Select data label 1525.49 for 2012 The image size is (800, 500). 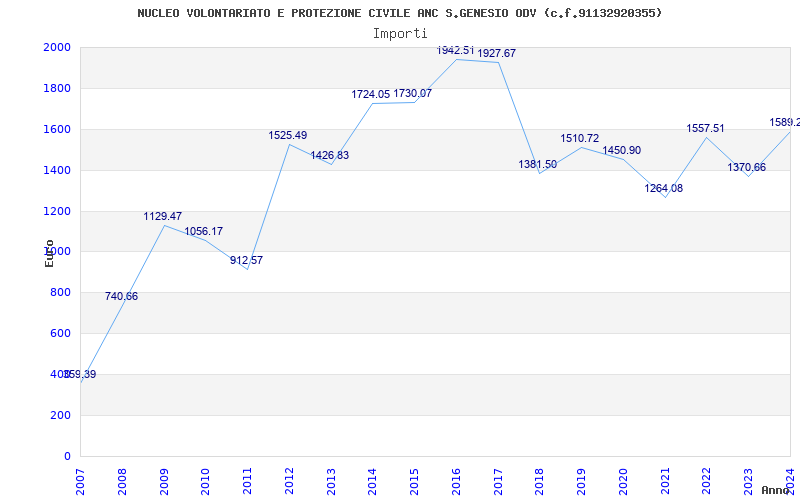(288, 135)
